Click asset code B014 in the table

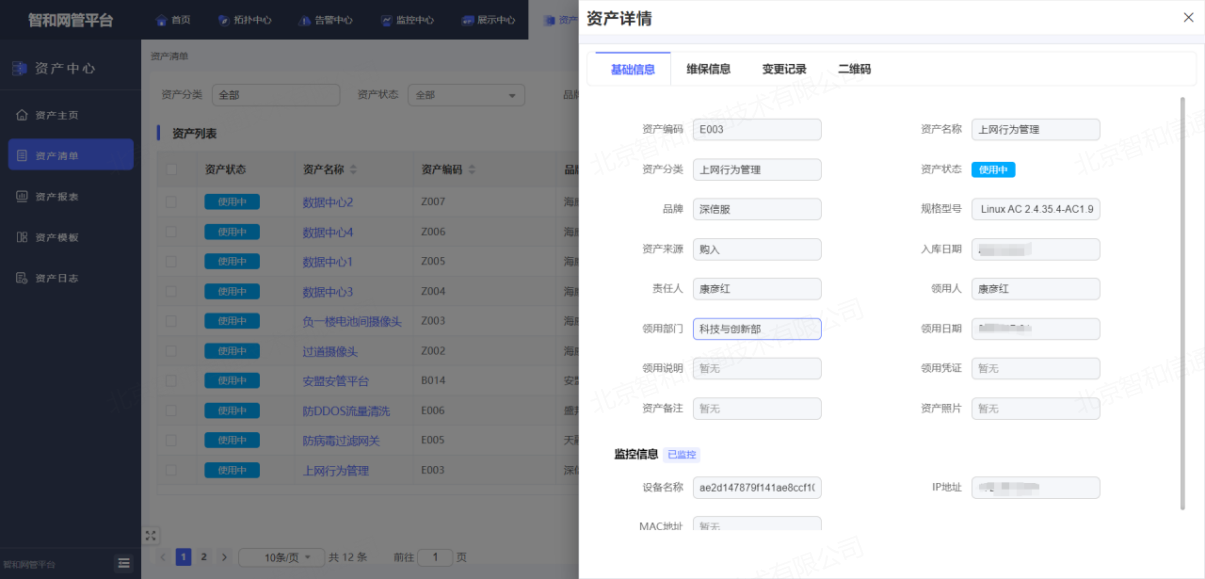pyautogui.click(x=433, y=381)
